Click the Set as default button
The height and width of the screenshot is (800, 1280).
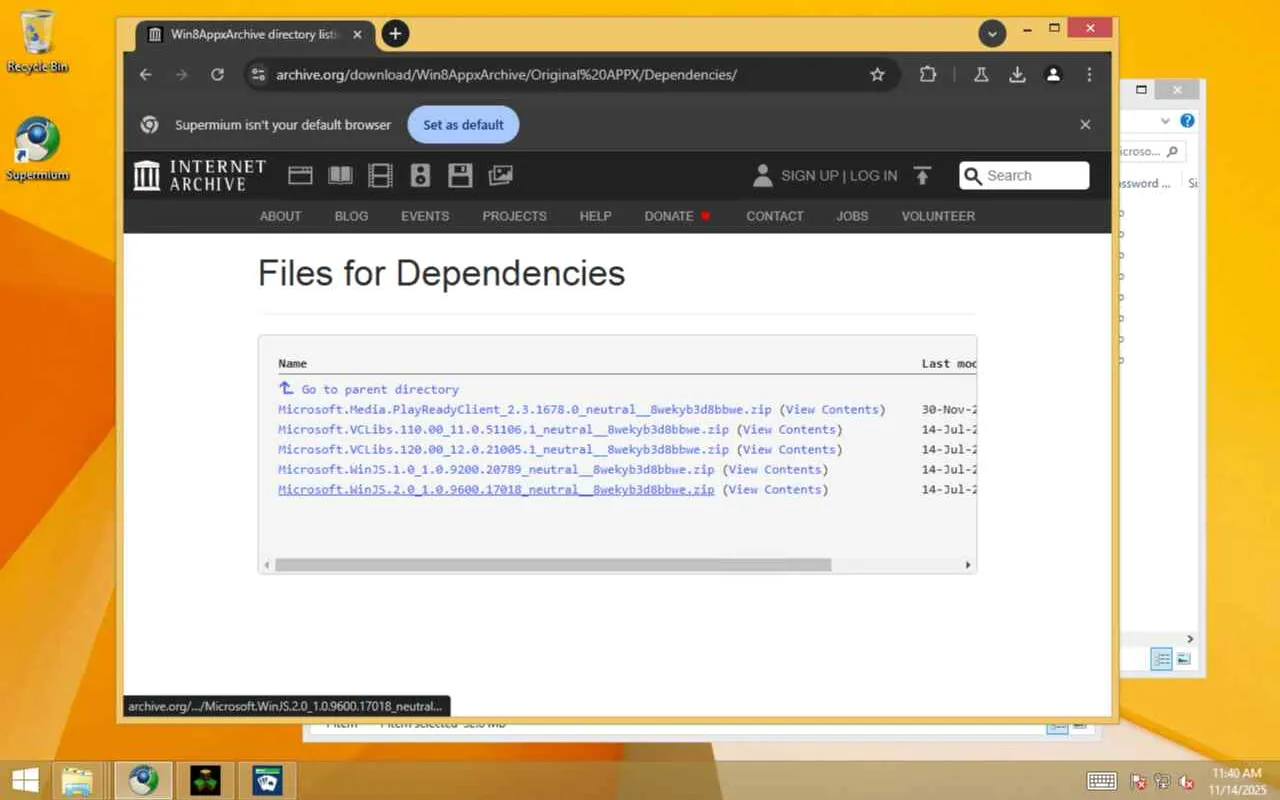tap(463, 125)
